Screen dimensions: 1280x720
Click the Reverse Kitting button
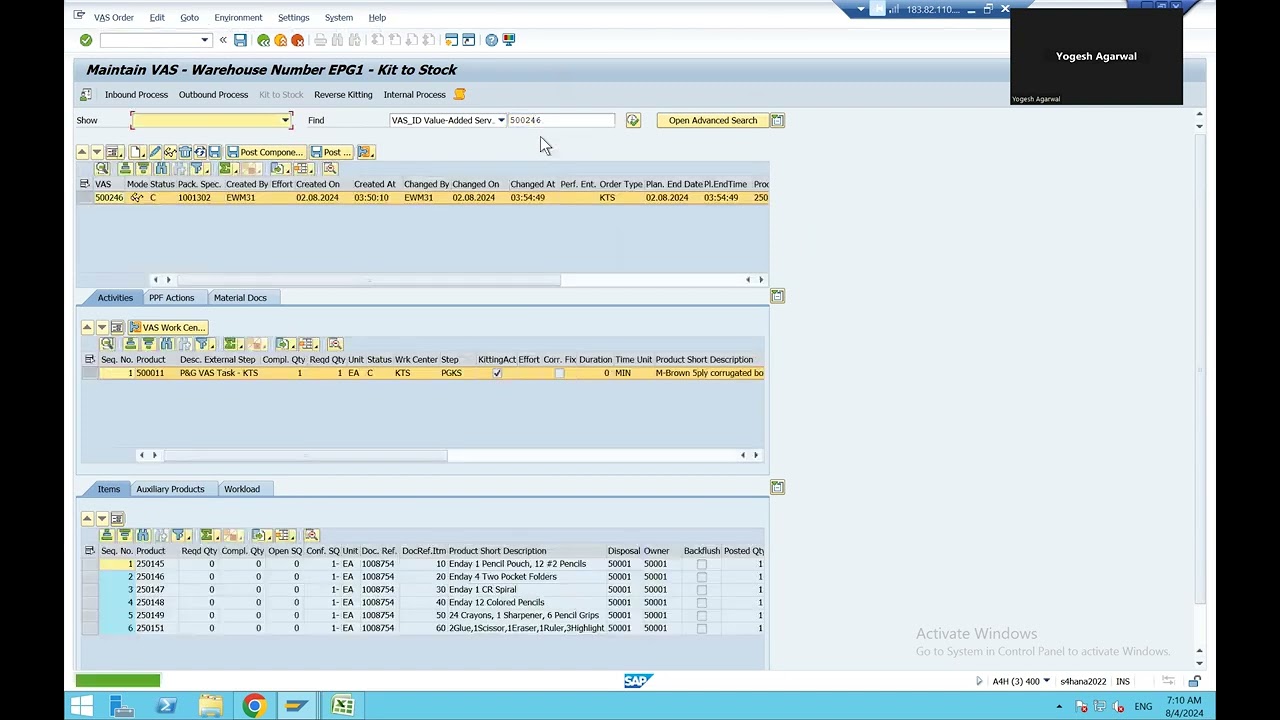(x=343, y=95)
